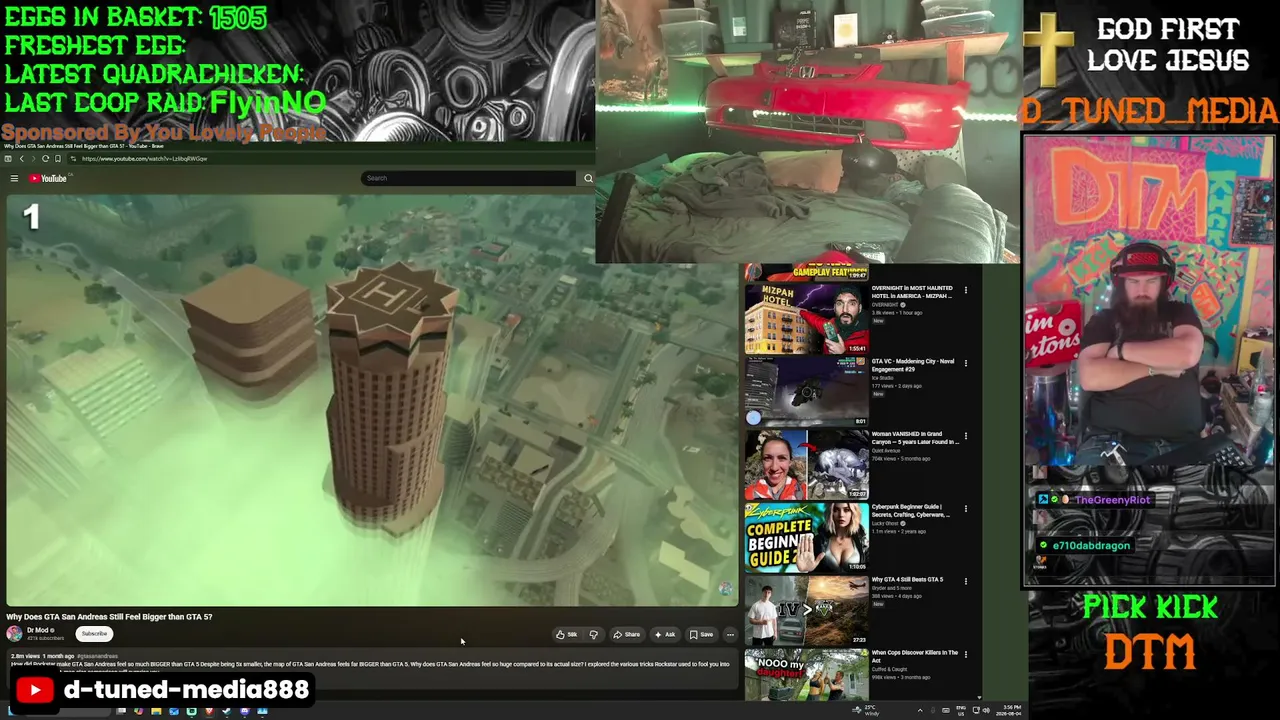The height and width of the screenshot is (720, 1280).
Task: Open options menu for Cyberpunk Beginner Guide
Action: (x=966, y=509)
